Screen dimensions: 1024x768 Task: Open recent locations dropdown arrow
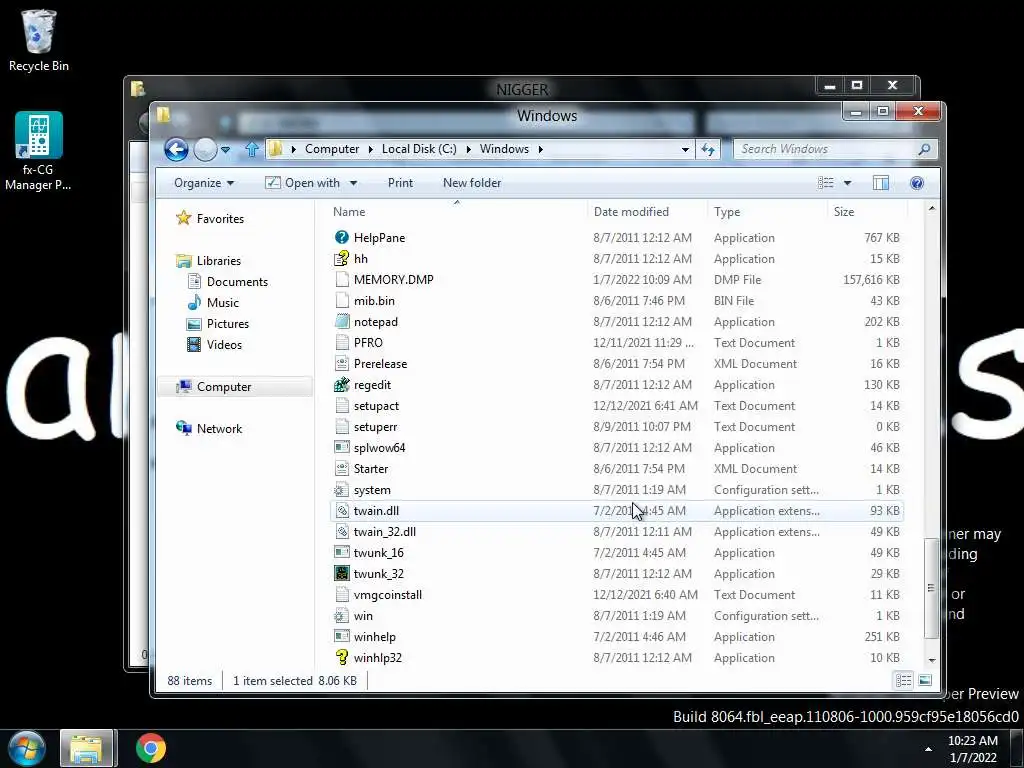(225, 150)
